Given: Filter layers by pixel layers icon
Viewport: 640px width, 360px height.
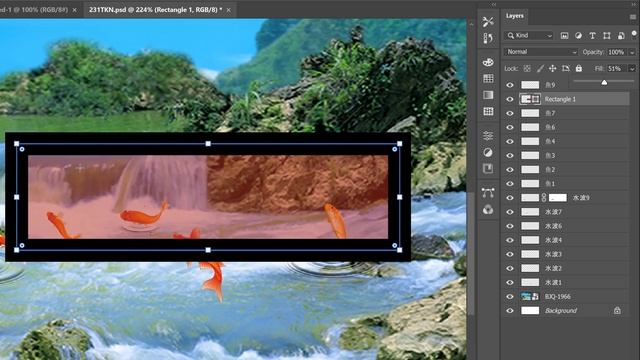Looking at the screenshot, I should pos(564,36).
